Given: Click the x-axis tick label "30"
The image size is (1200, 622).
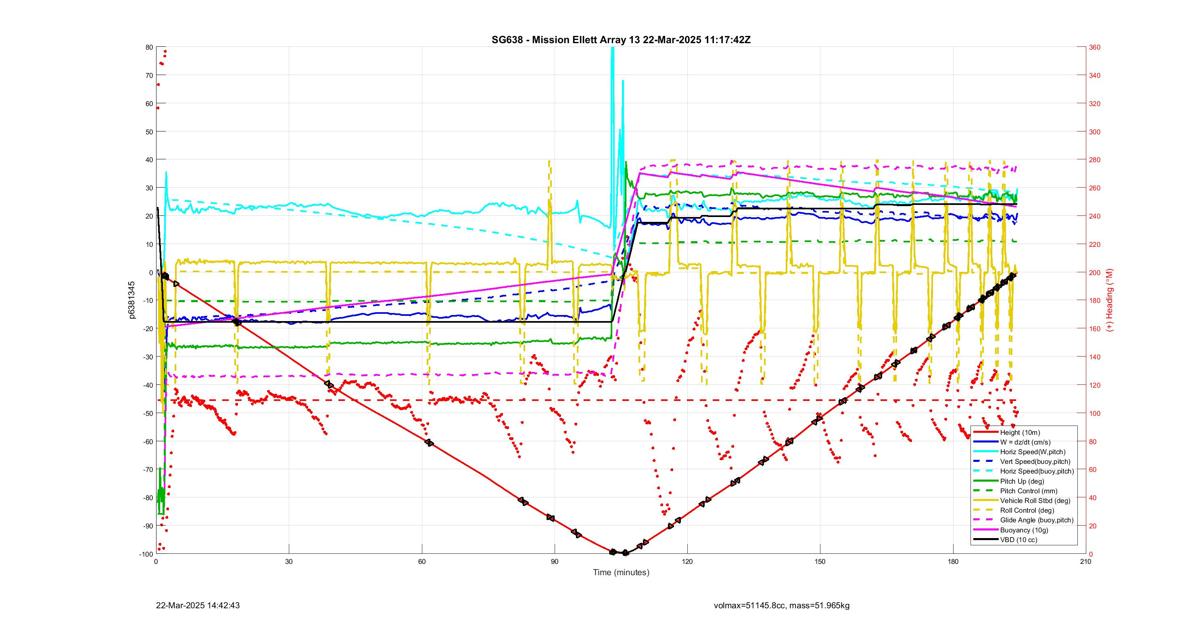Looking at the screenshot, I should pos(289,561).
